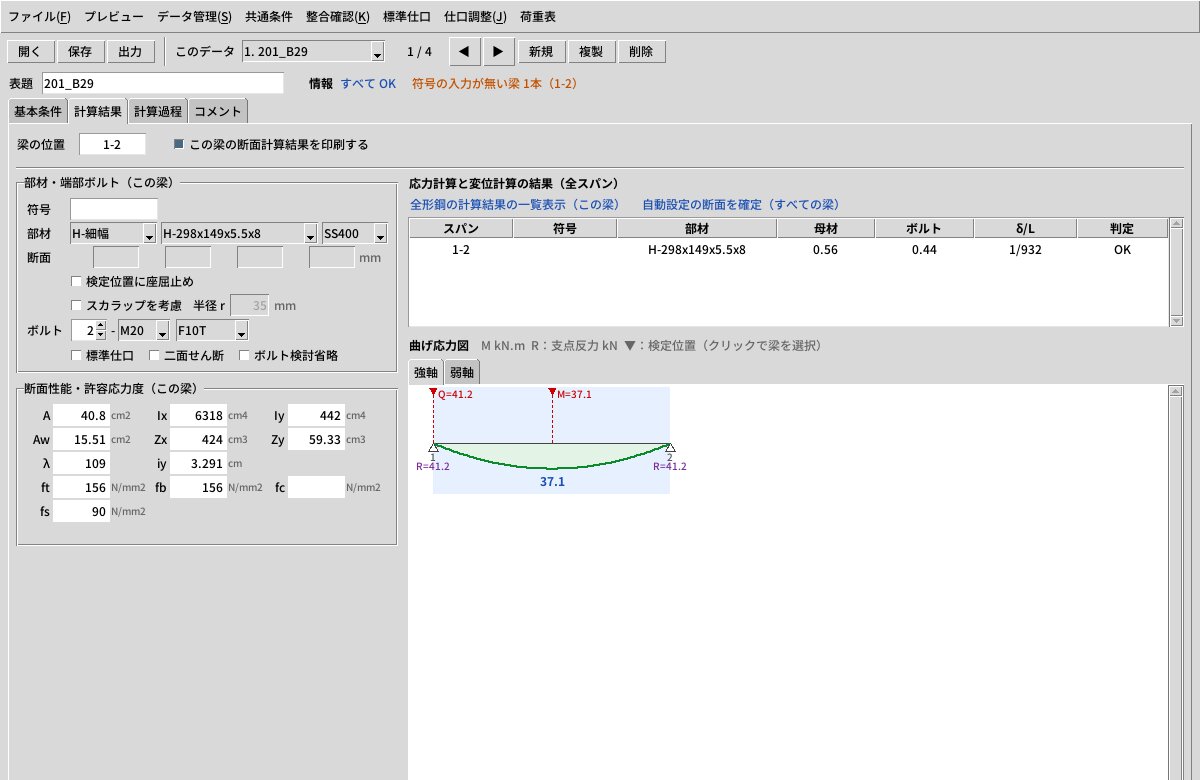The image size is (1200, 780).
Task: Click 符号の入力が無い梁 1本 warning
Action: [x=494, y=84]
